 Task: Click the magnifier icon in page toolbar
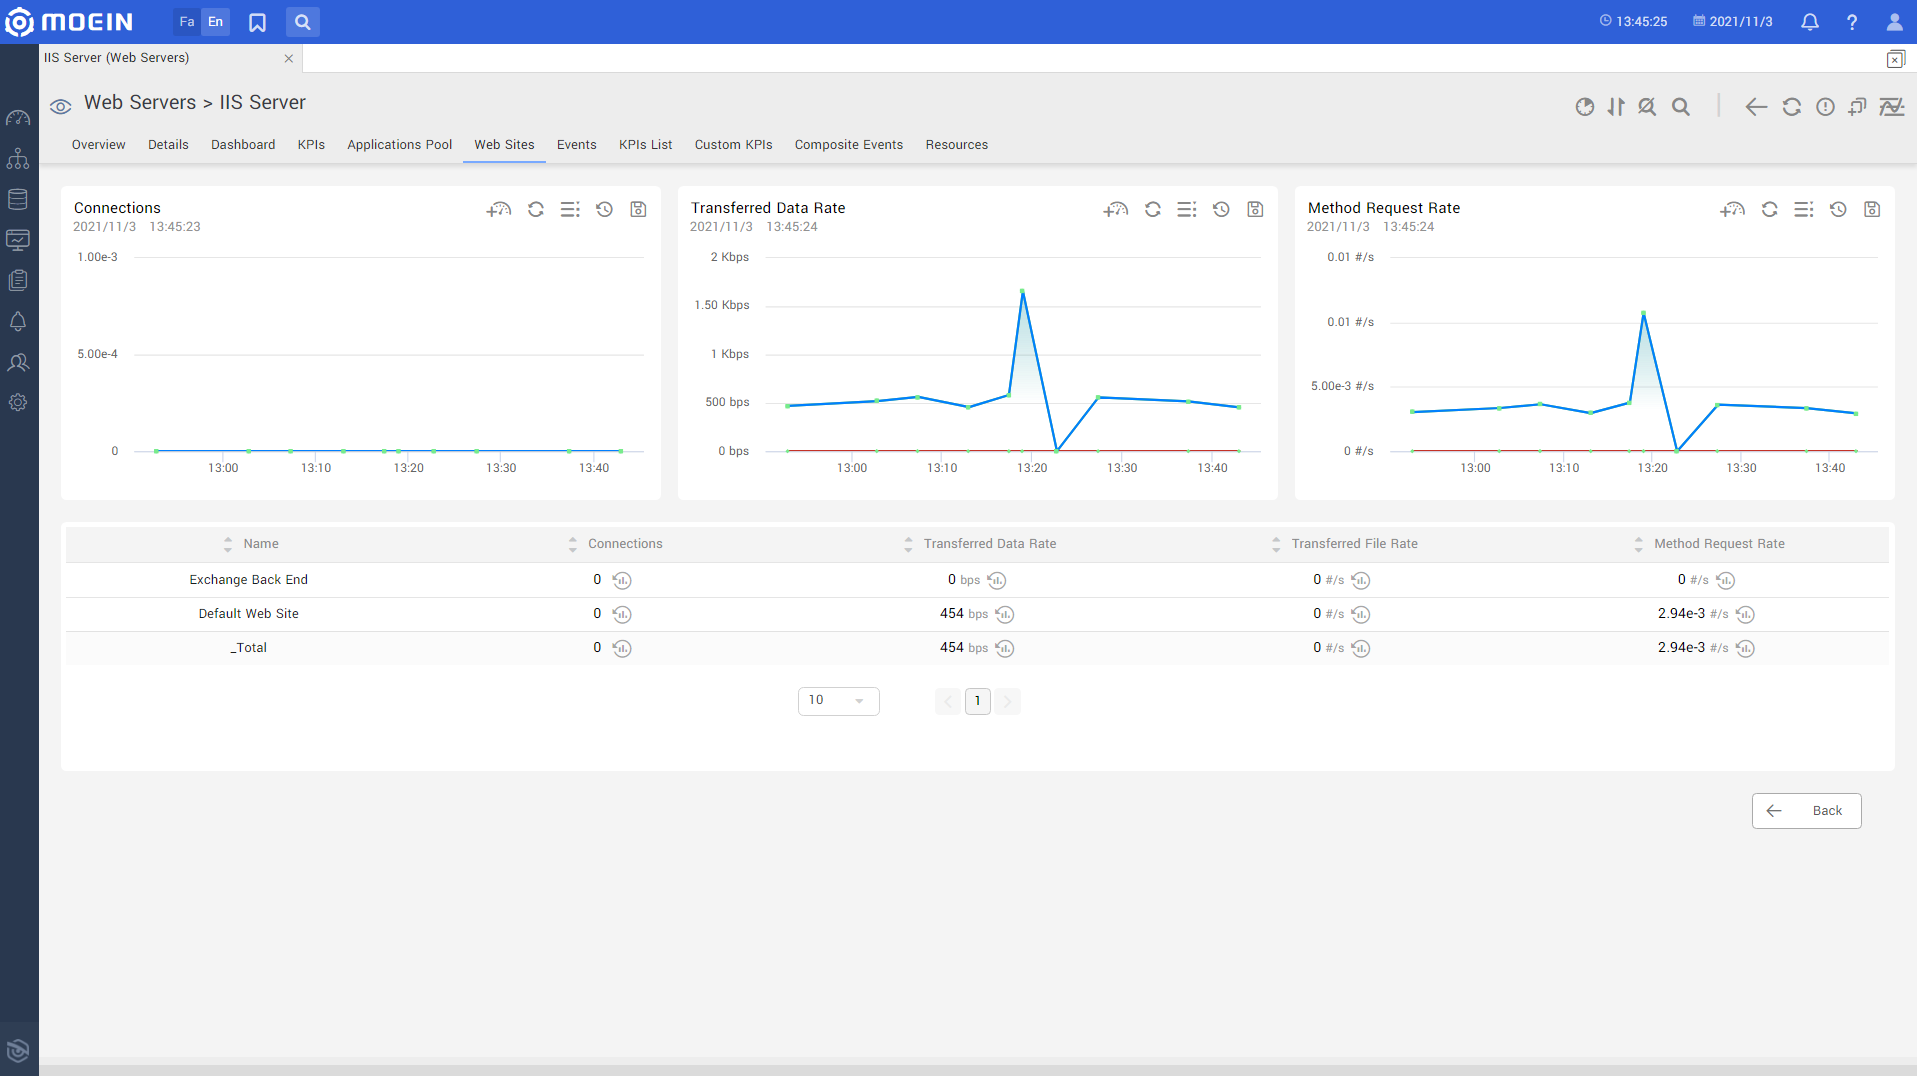1681,107
